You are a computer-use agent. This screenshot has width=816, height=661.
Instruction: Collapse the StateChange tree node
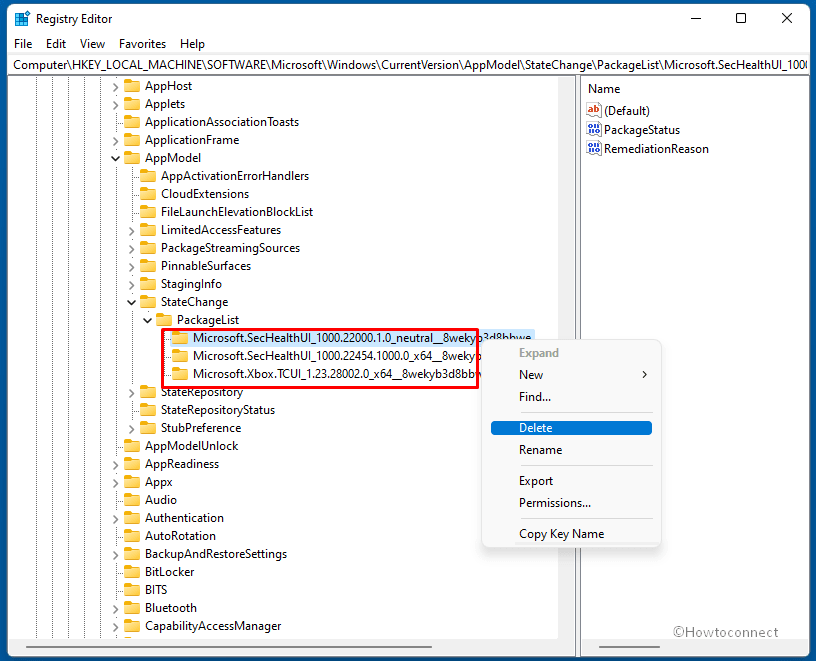[132, 302]
